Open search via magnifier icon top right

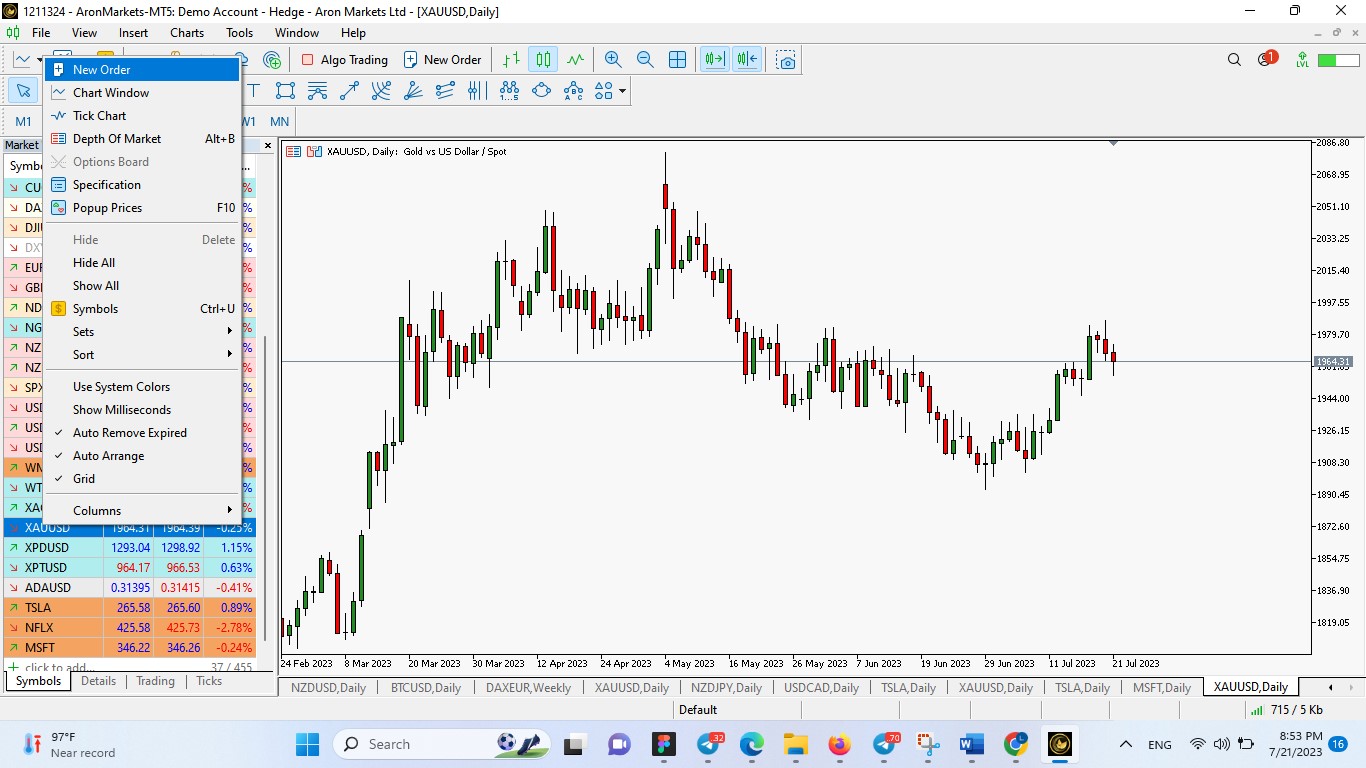click(1234, 60)
